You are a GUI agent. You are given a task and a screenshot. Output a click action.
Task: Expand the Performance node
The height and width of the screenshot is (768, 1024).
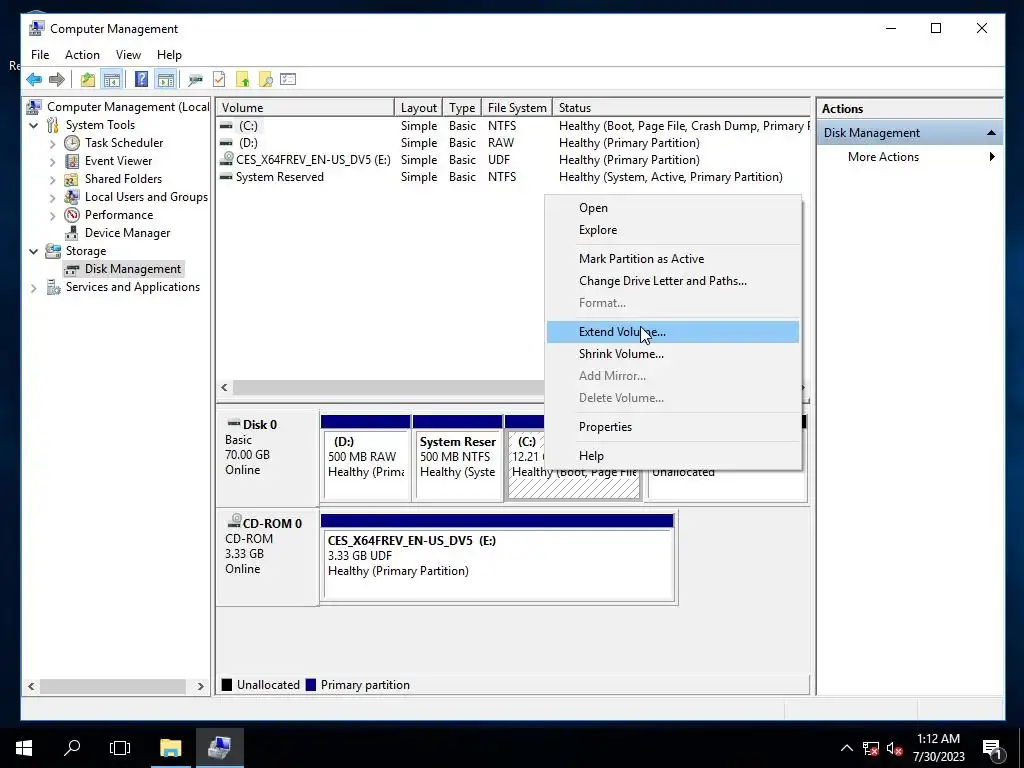coord(52,215)
